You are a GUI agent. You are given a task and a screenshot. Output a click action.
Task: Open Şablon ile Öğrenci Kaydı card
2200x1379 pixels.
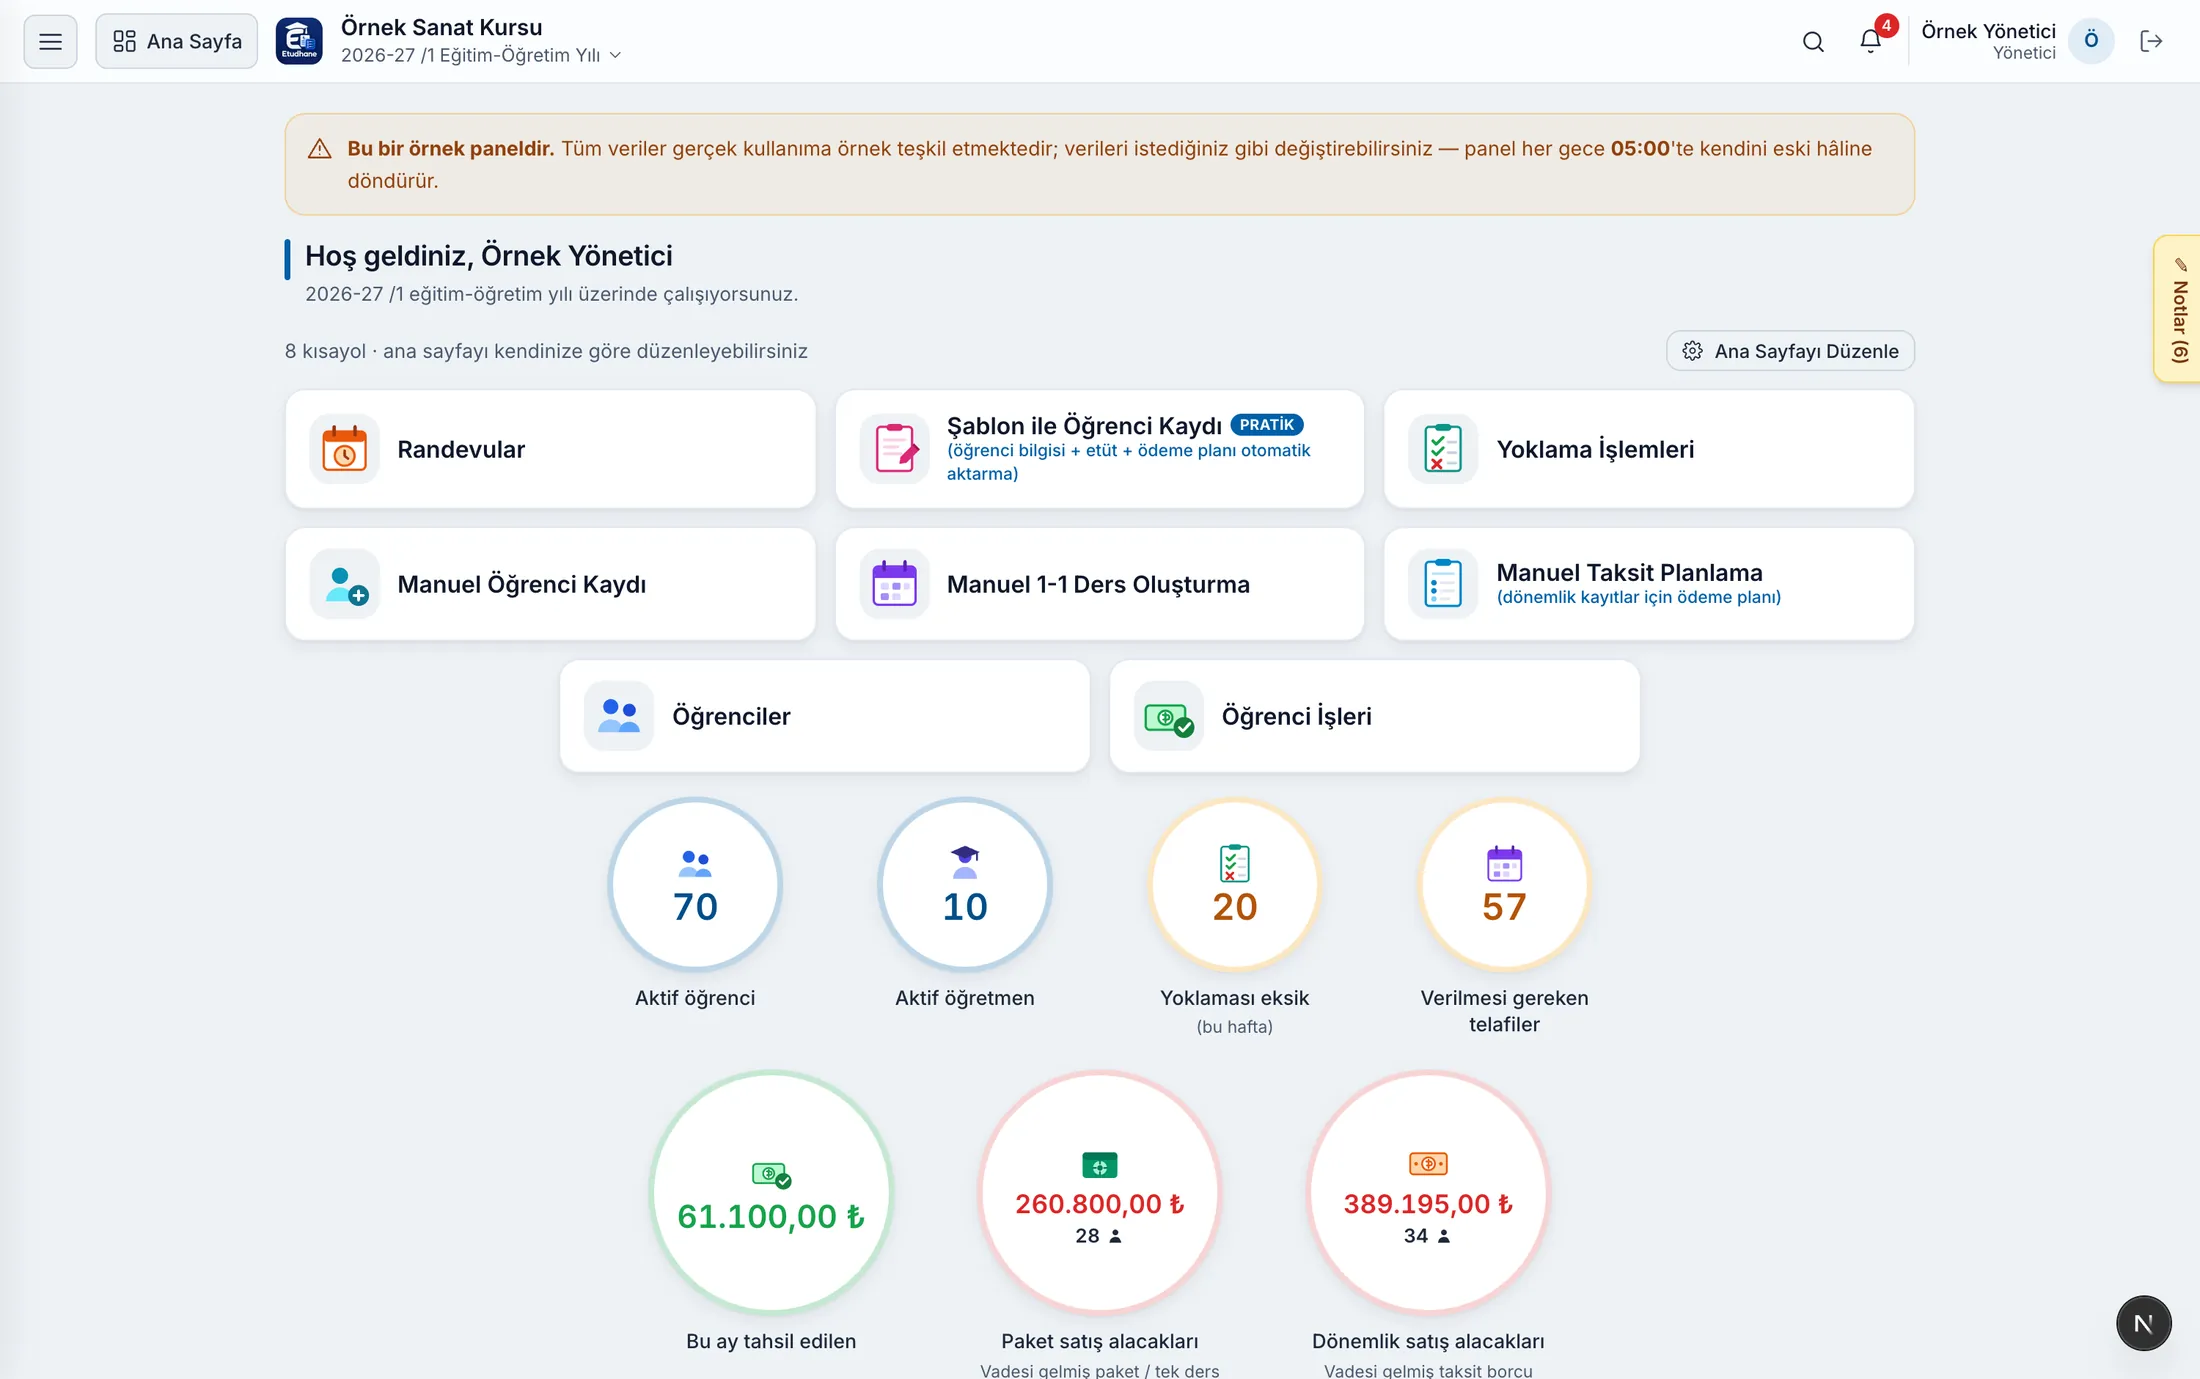(x=1100, y=449)
